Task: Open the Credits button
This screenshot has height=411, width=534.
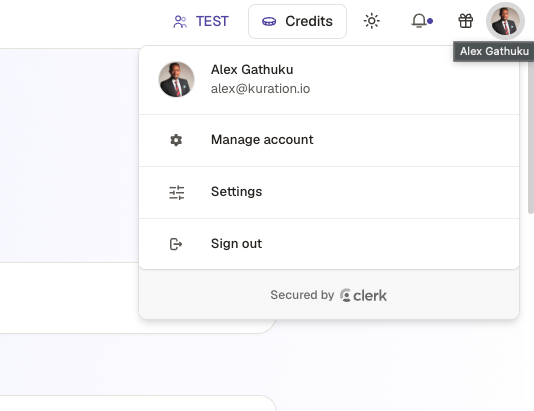Action: click(297, 21)
